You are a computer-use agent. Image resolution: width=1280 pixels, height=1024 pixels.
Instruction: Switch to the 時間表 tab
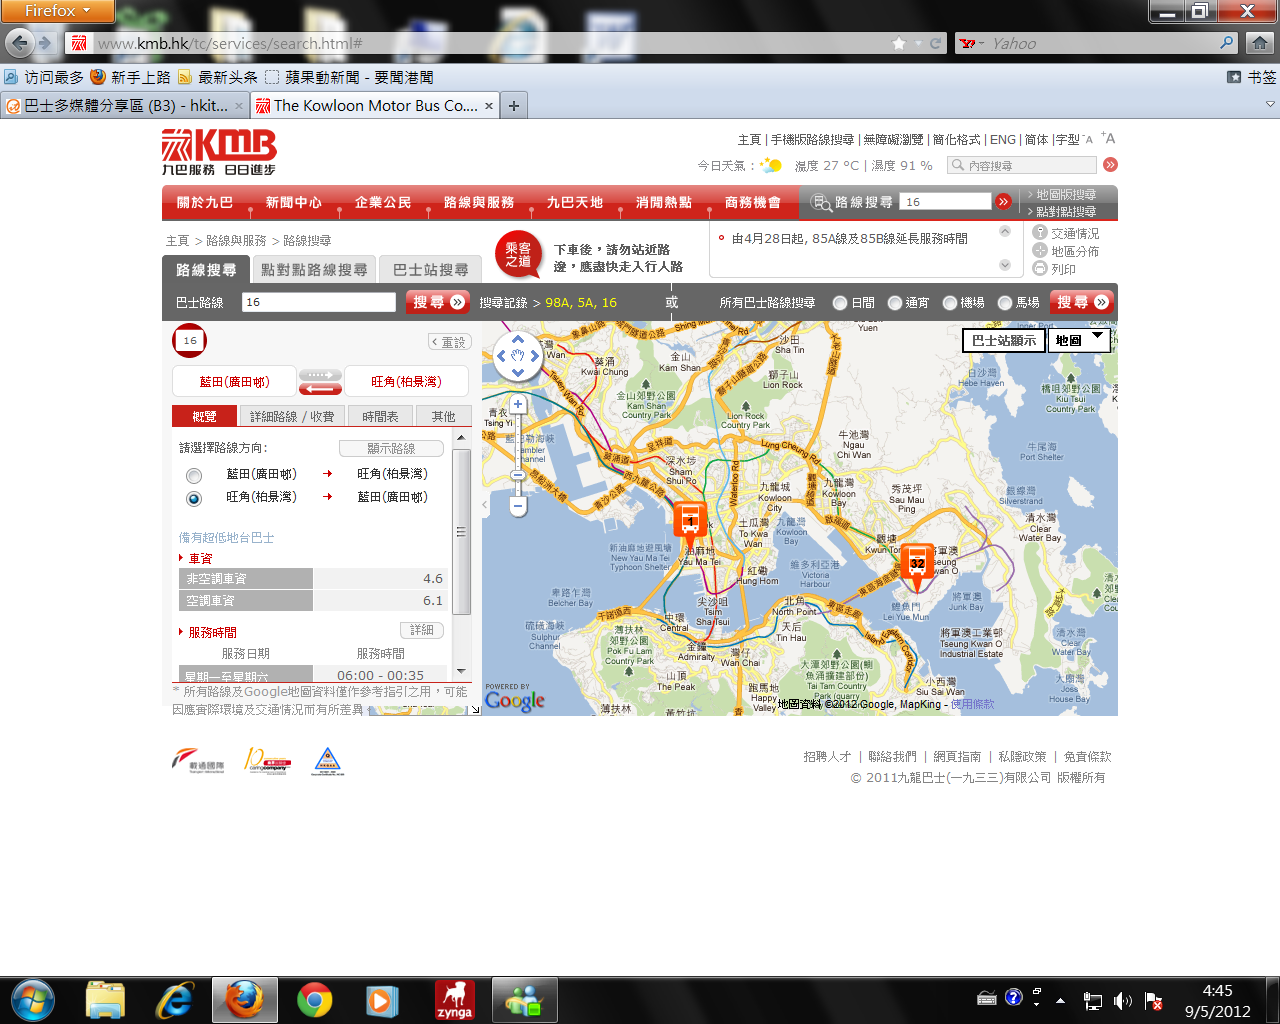coord(380,416)
